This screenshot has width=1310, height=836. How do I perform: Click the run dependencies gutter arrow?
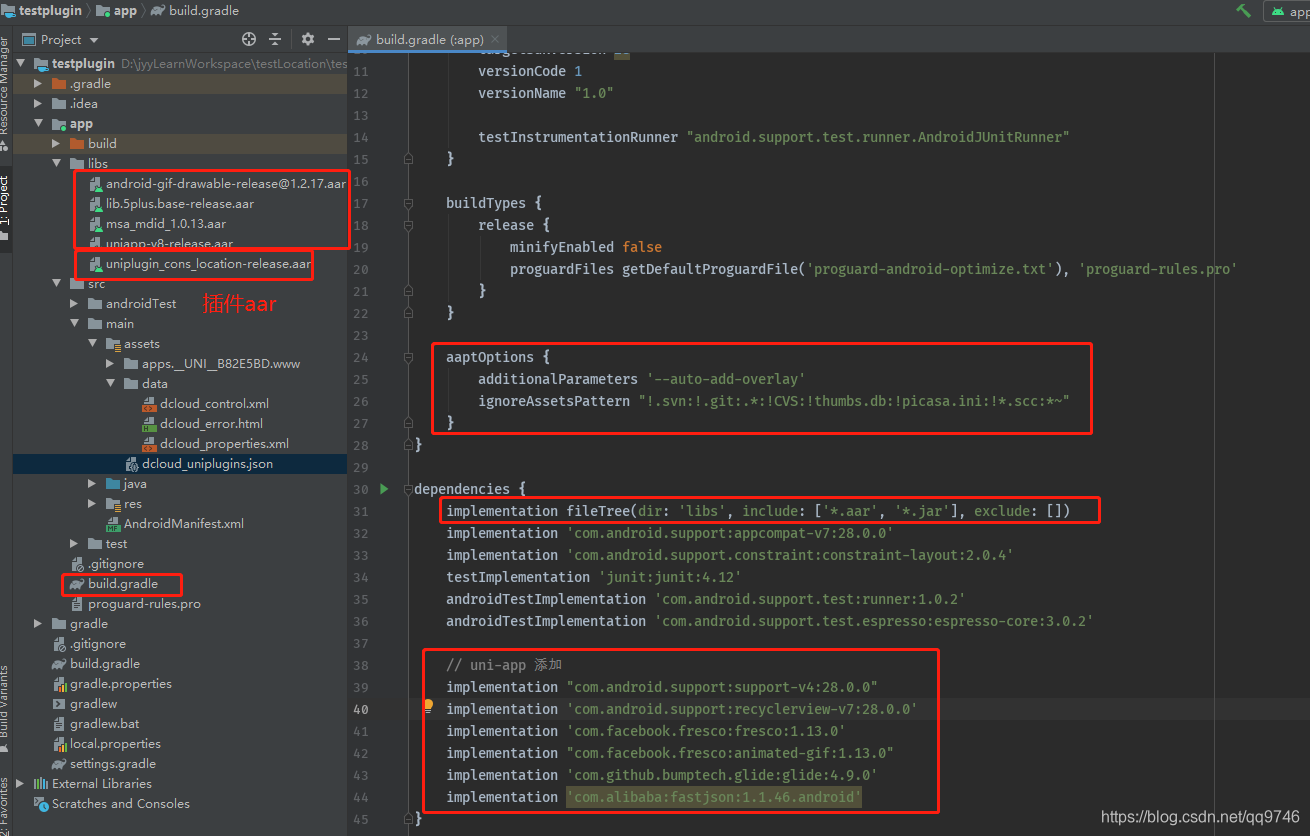384,489
